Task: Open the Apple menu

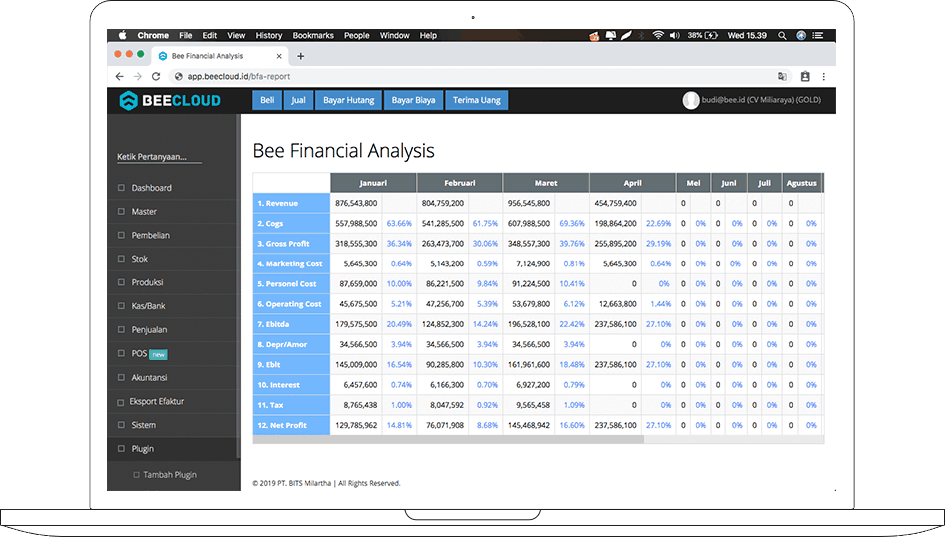Action: click(122, 36)
